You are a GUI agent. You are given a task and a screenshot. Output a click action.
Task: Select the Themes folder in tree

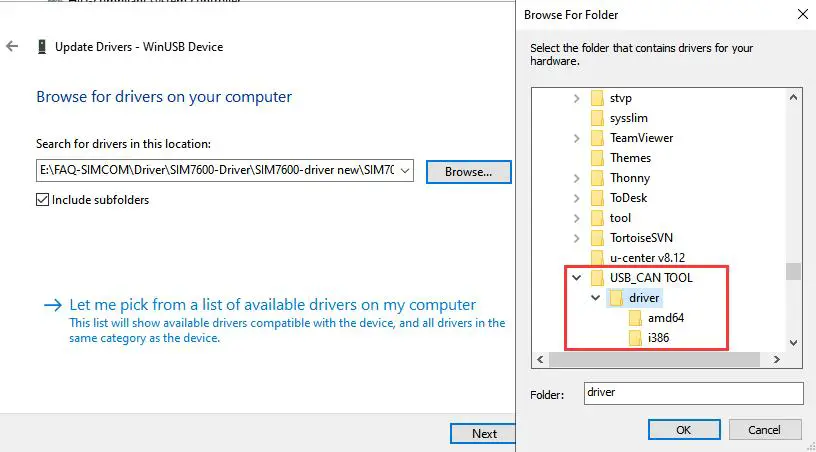click(x=630, y=158)
